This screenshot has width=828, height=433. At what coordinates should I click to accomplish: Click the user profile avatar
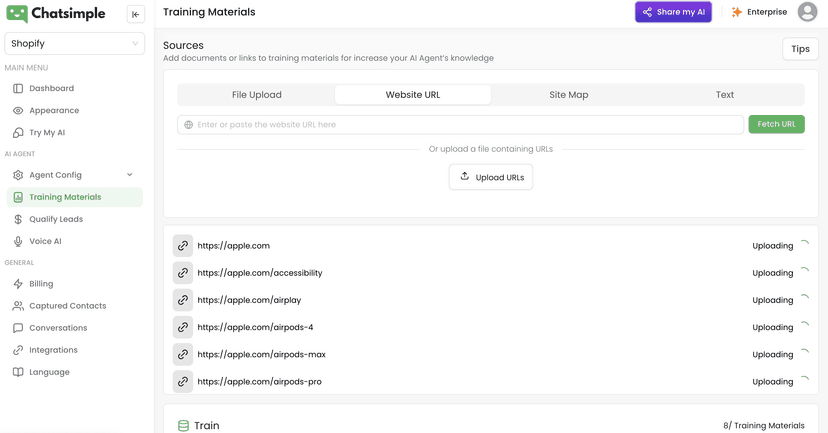pos(807,12)
